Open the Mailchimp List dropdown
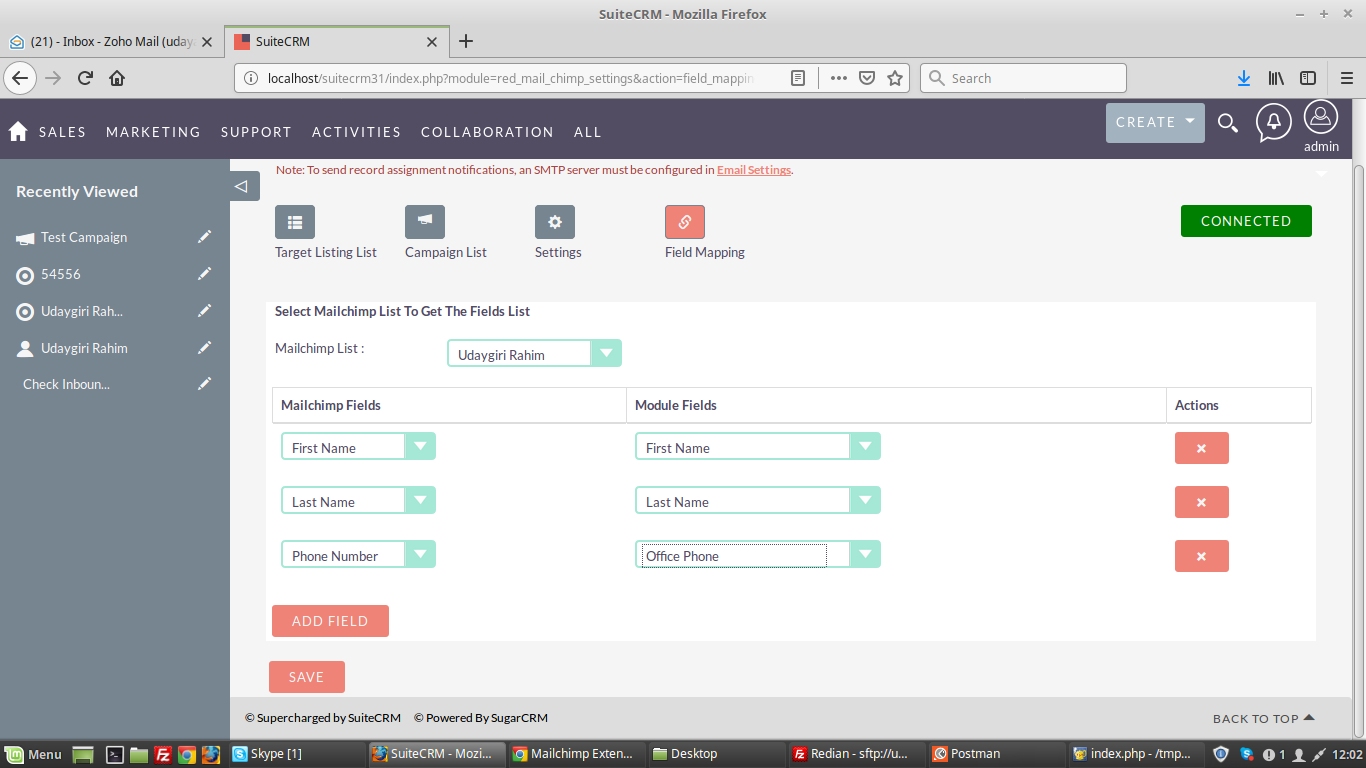Screen dimensions: 1366x768 coord(534,353)
